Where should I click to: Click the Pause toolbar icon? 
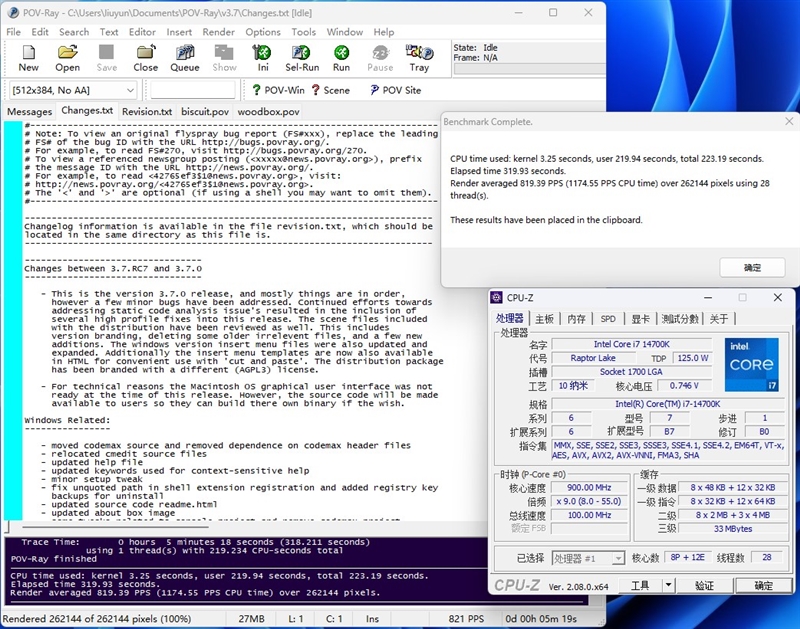tap(380, 58)
